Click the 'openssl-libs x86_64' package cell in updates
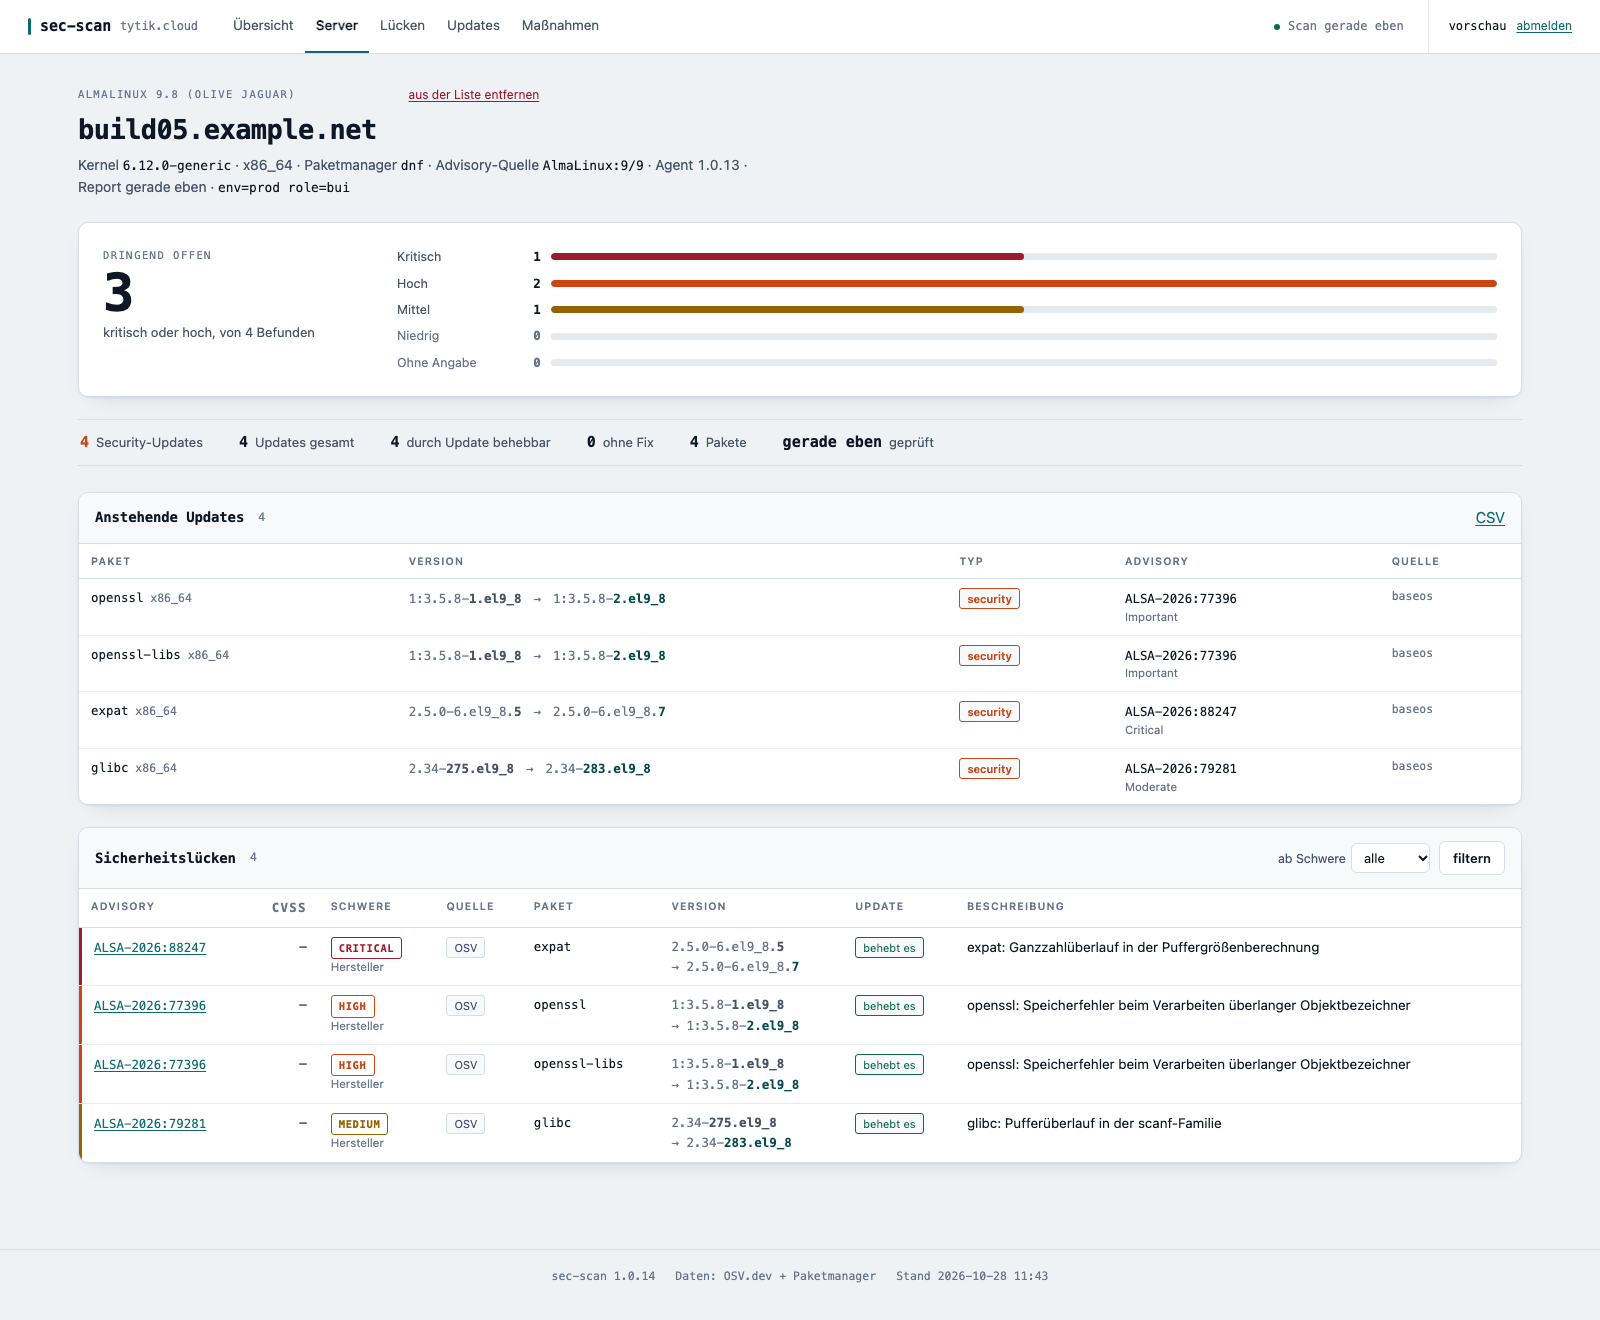Screen dimensions: 1600x1320 (x=160, y=655)
